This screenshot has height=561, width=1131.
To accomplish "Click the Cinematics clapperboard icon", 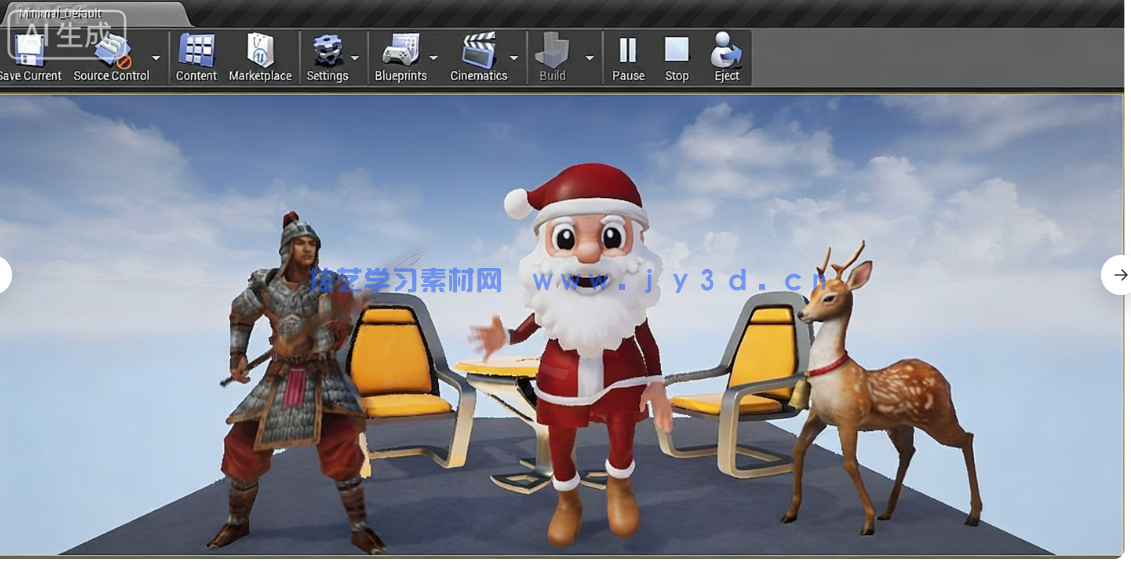I will (x=479, y=56).
